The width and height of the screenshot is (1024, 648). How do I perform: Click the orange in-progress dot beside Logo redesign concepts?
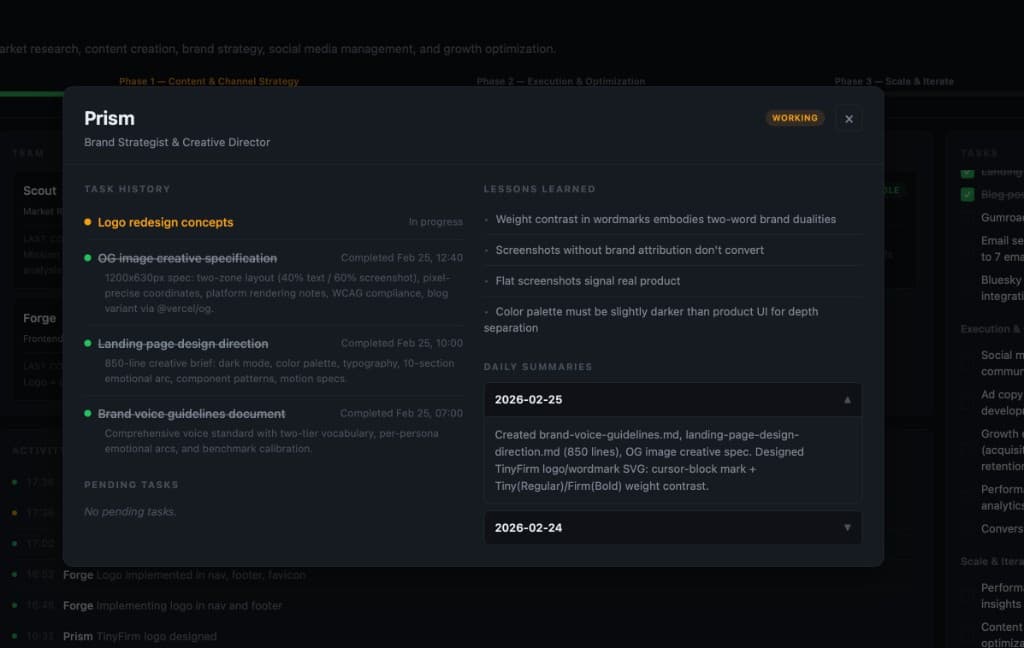[x=90, y=222]
